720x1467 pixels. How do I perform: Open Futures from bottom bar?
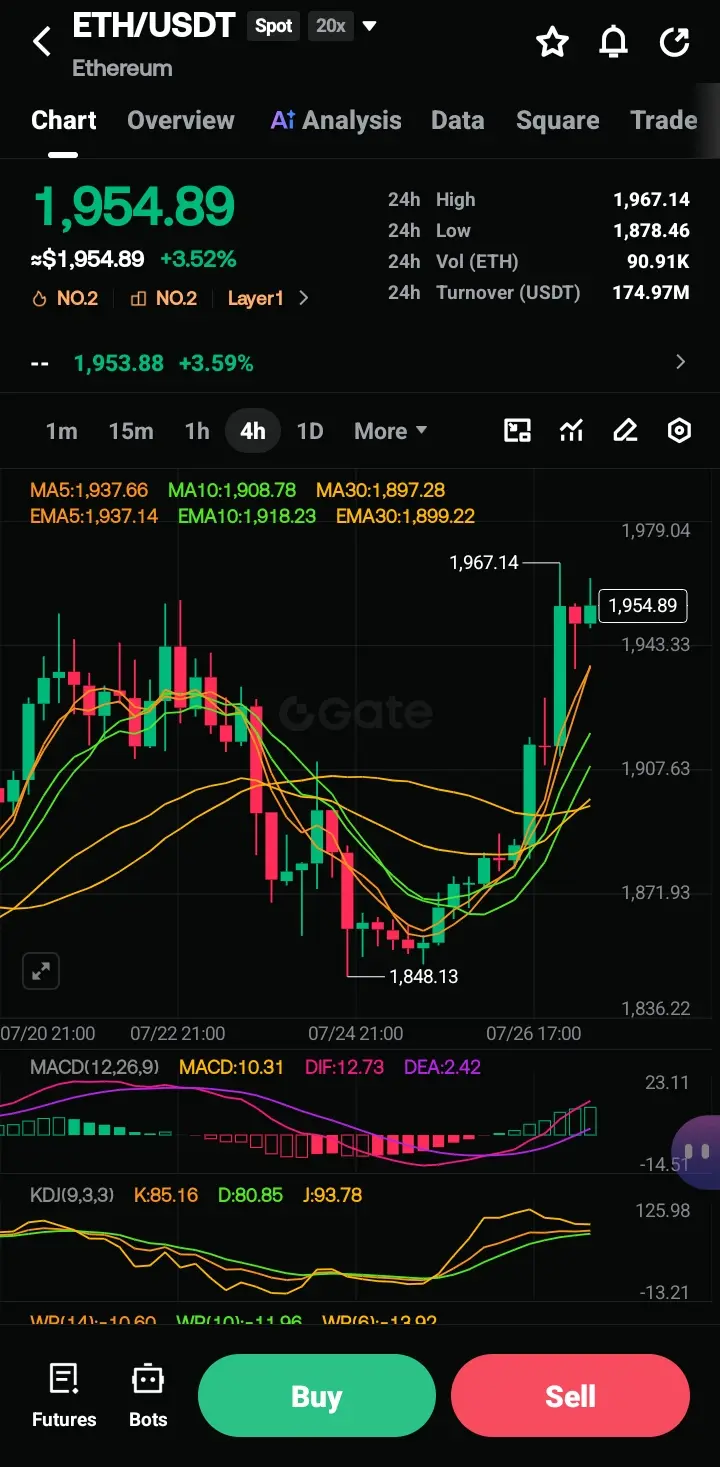pos(64,1396)
